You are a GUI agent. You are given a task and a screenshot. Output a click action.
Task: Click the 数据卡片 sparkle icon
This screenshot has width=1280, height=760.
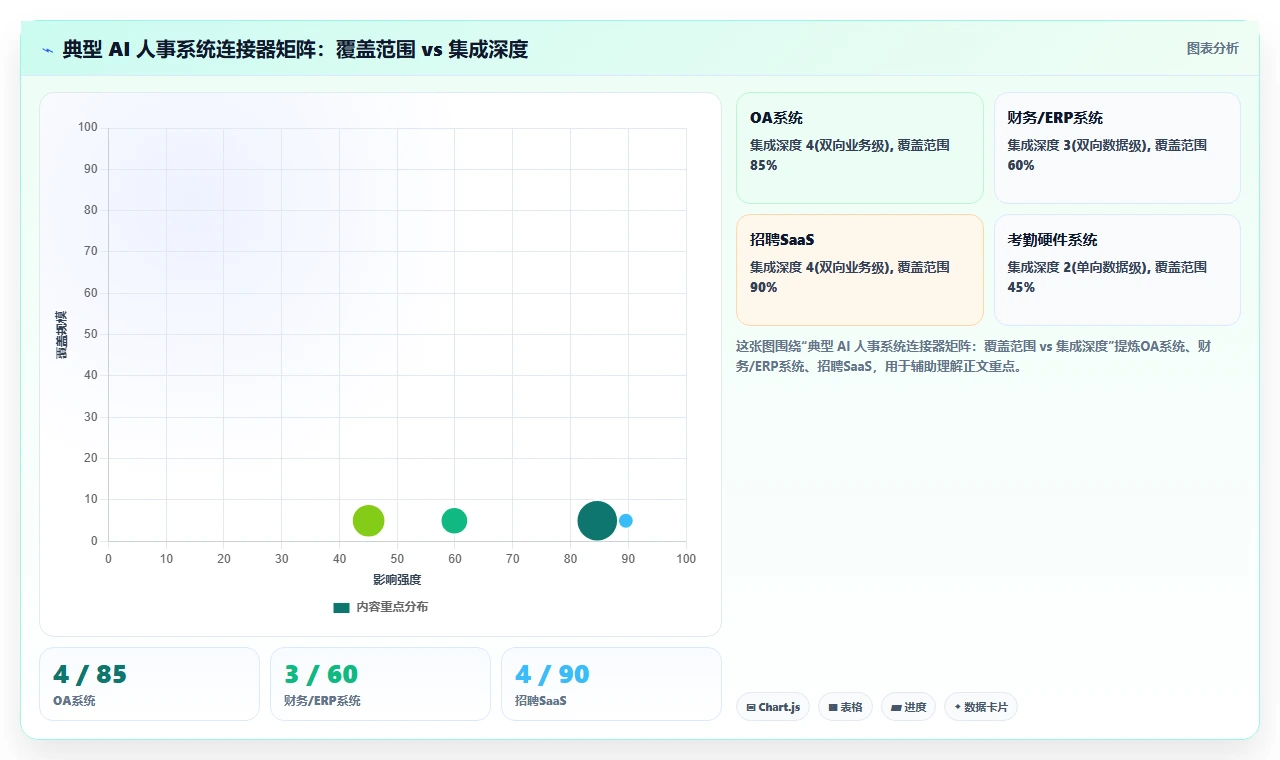tap(958, 707)
